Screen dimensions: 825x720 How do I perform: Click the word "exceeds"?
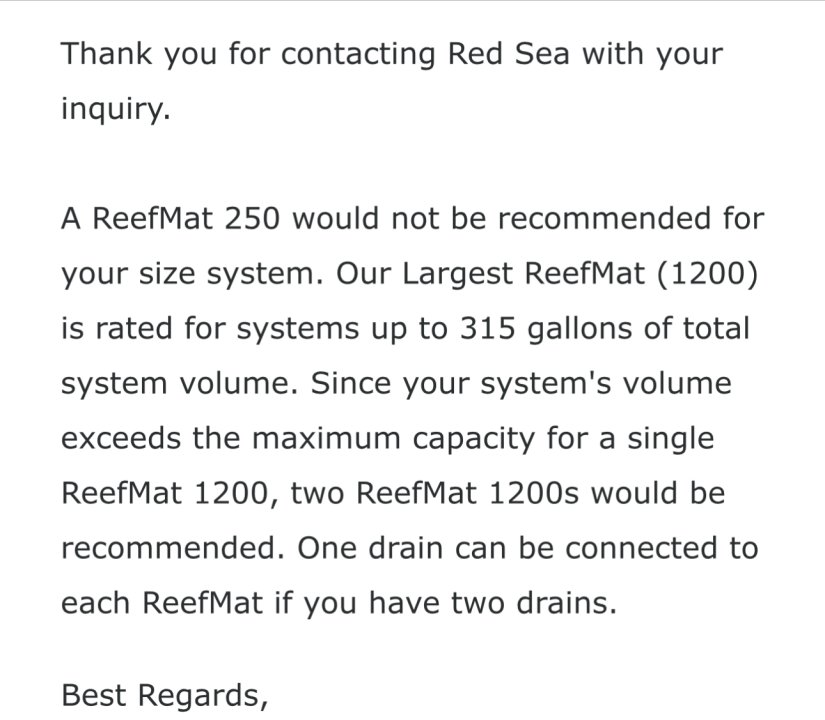[121, 438]
